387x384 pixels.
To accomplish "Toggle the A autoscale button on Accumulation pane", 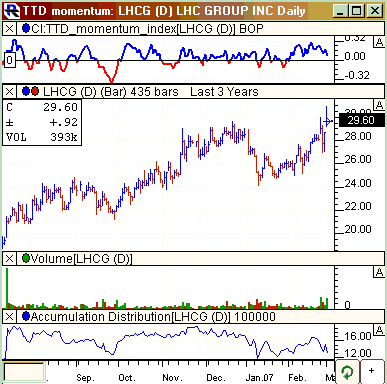I will pos(379,330).
